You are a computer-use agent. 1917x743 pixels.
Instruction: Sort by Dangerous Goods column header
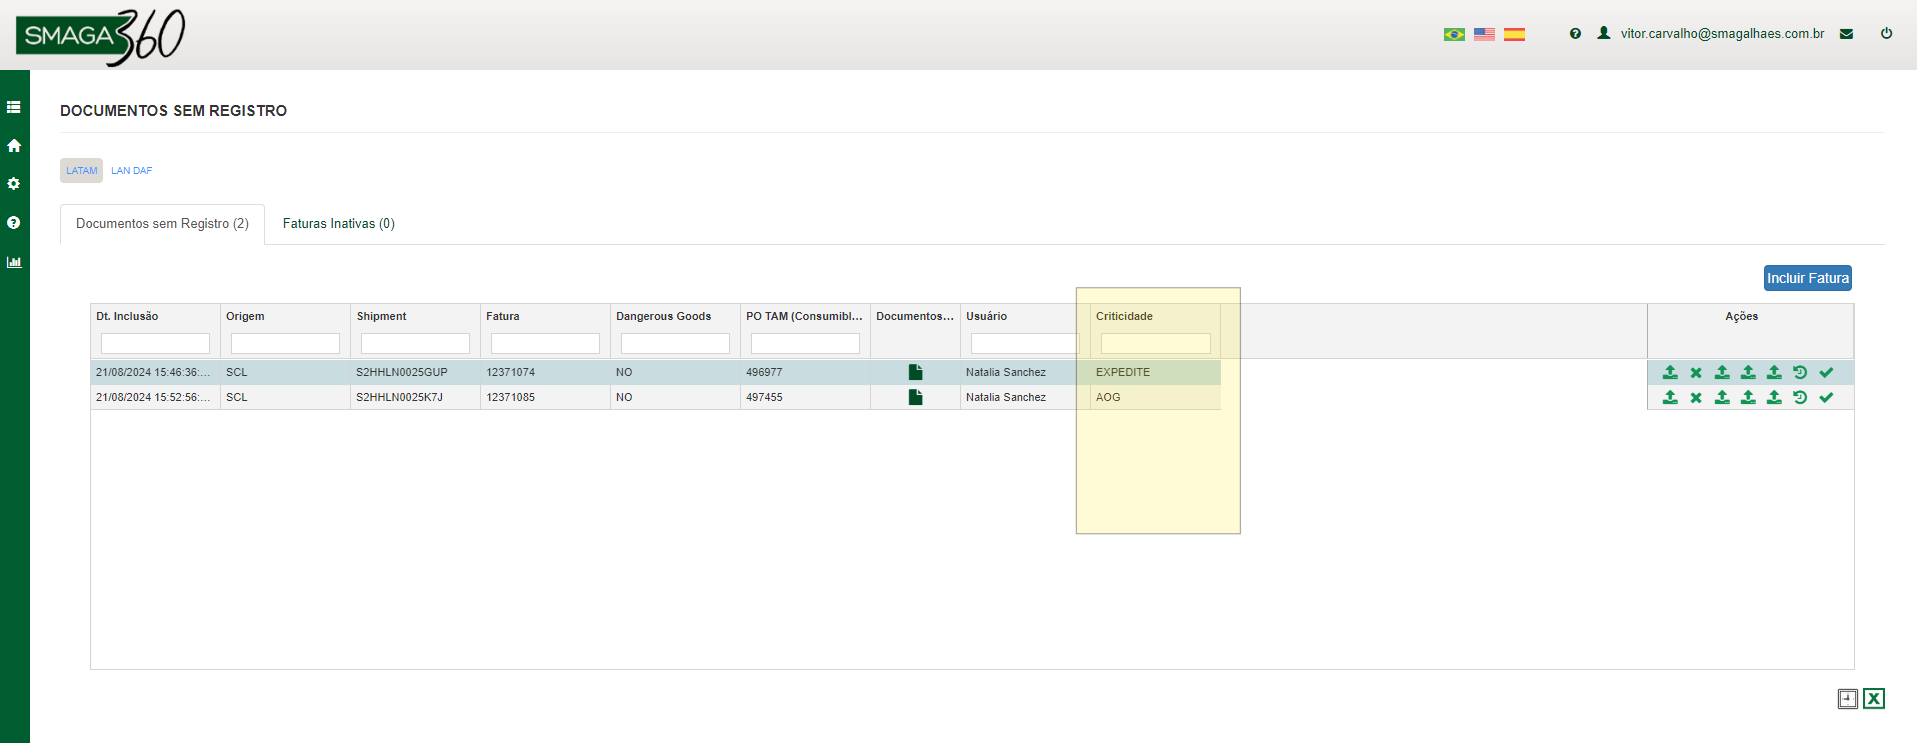coord(664,316)
